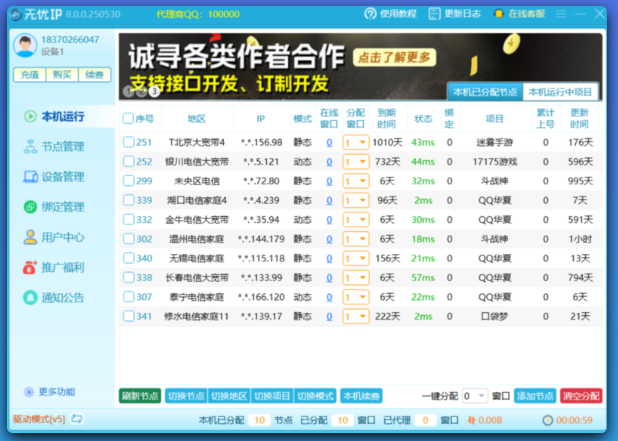Screen dimensions: 618x441
Task: Click the 本机续费 button
Action: (361, 396)
